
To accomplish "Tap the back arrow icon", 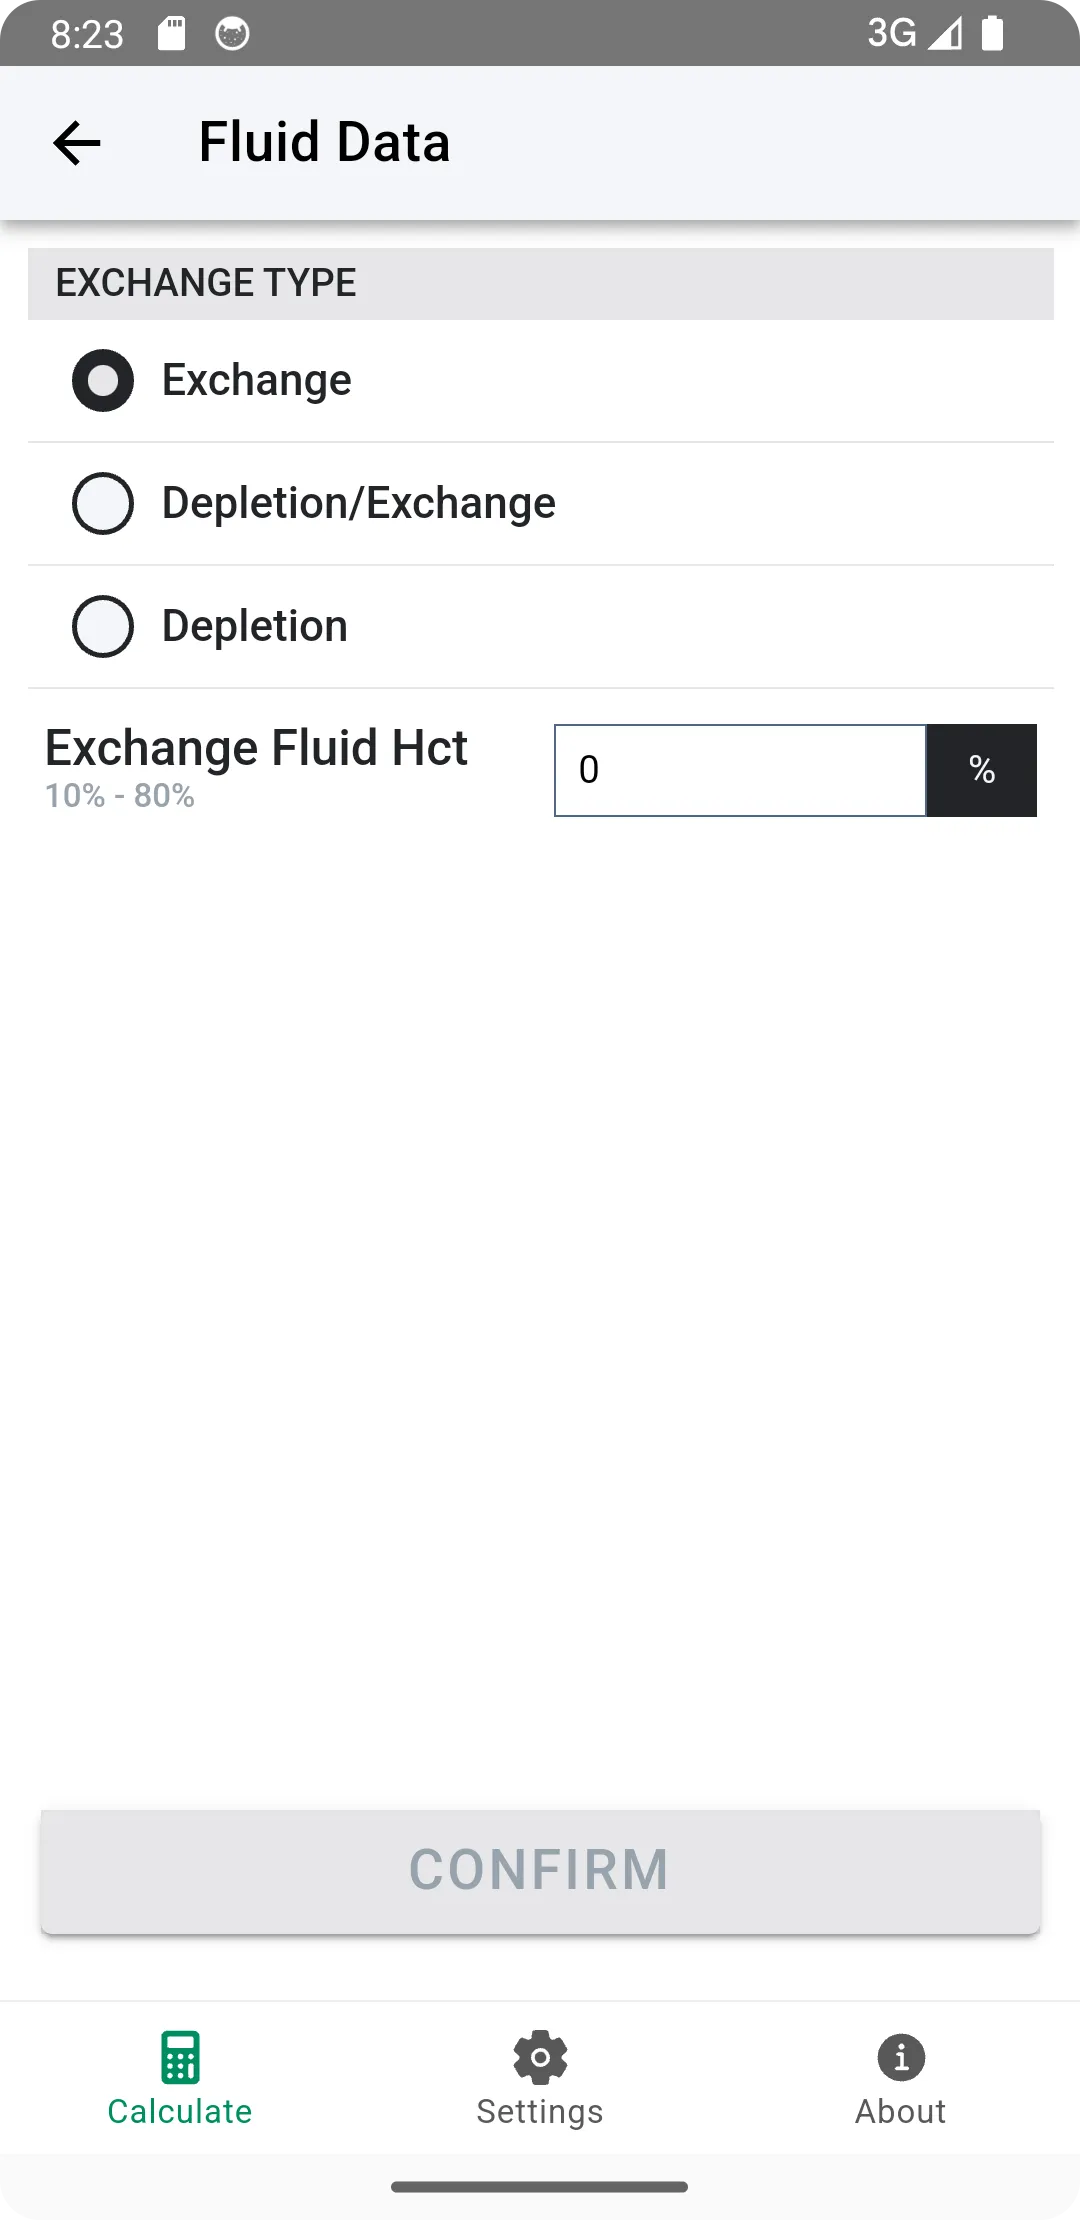I will [77, 143].
